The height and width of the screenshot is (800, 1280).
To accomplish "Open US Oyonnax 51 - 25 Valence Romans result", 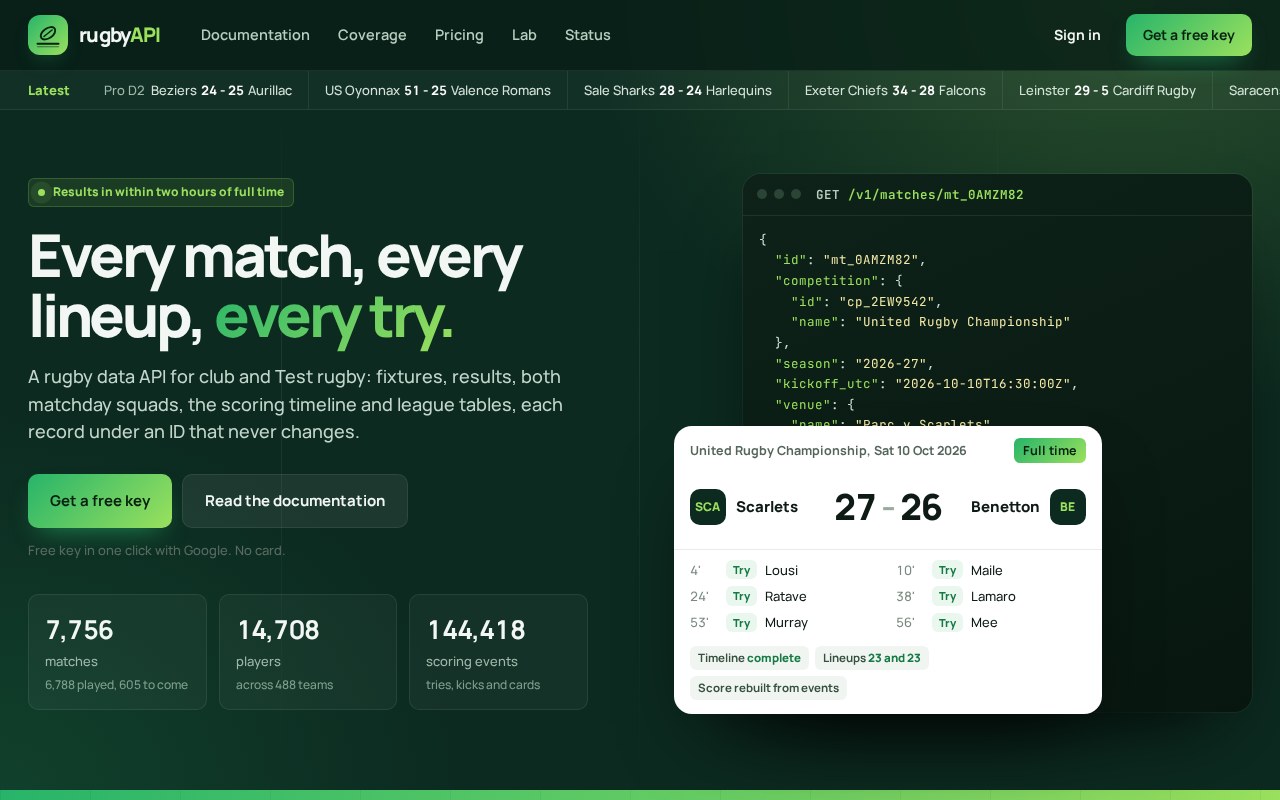I will 438,90.
